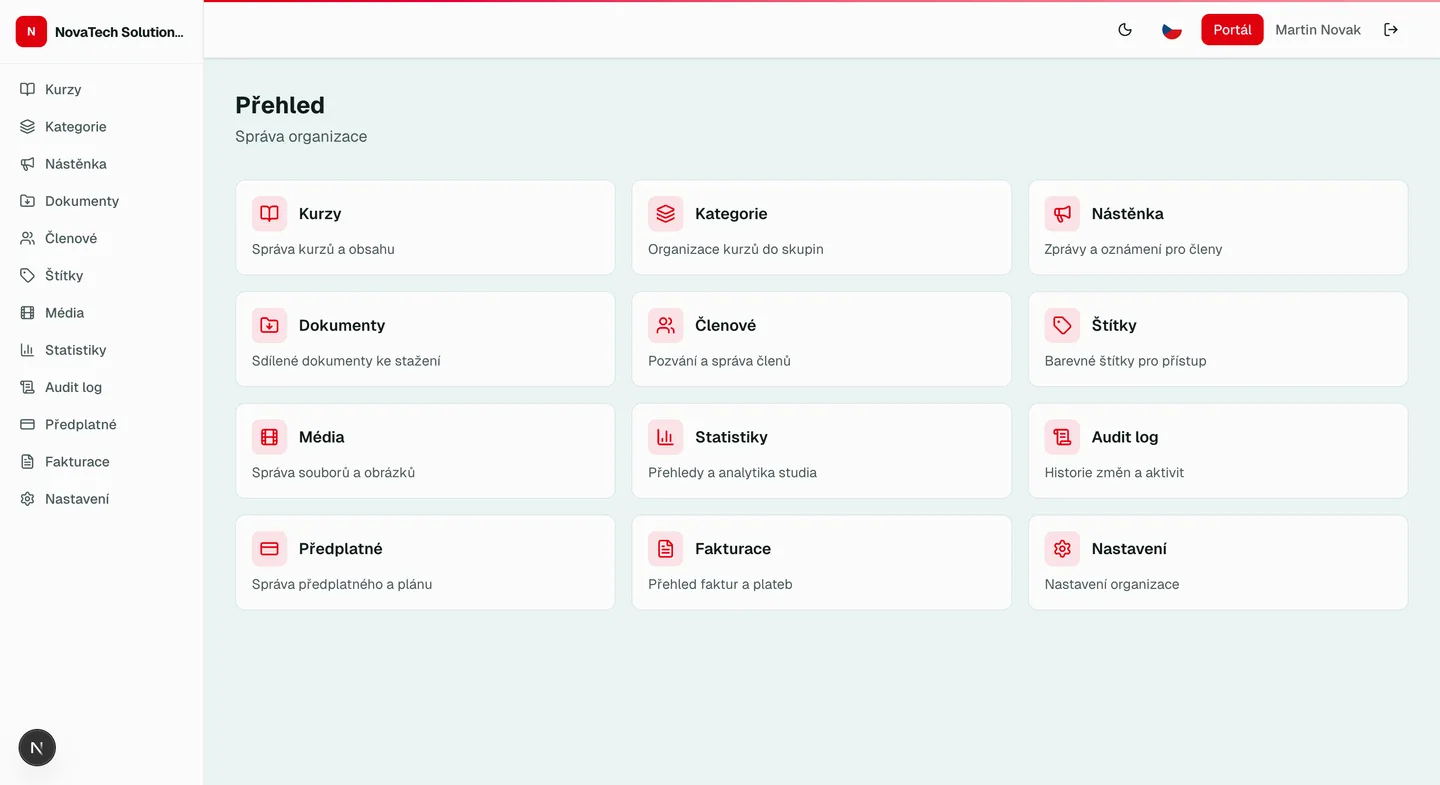Click the circular avatar at bottom left
The height and width of the screenshot is (785, 1440).
(37, 747)
